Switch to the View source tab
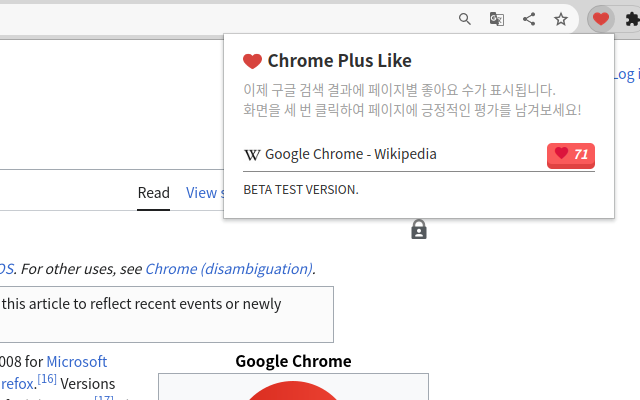The height and width of the screenshot is (400, 640). (x=205, y=193)
